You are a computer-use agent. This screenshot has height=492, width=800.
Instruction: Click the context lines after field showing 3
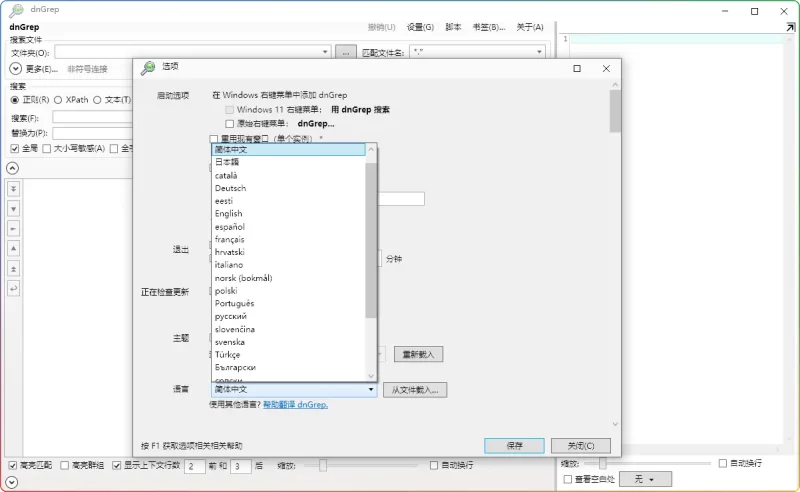[240, 466]
